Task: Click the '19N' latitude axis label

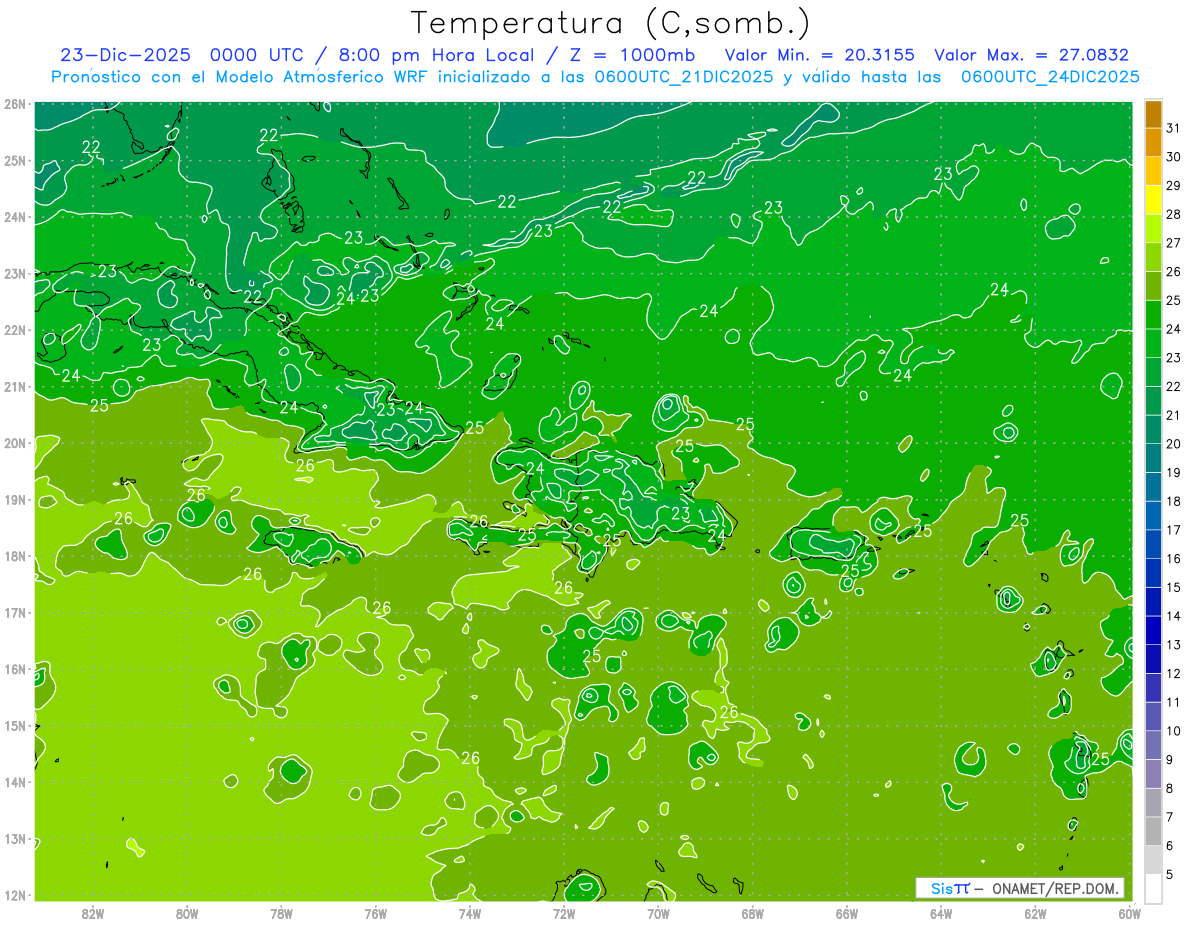Action: click(15, 499)
